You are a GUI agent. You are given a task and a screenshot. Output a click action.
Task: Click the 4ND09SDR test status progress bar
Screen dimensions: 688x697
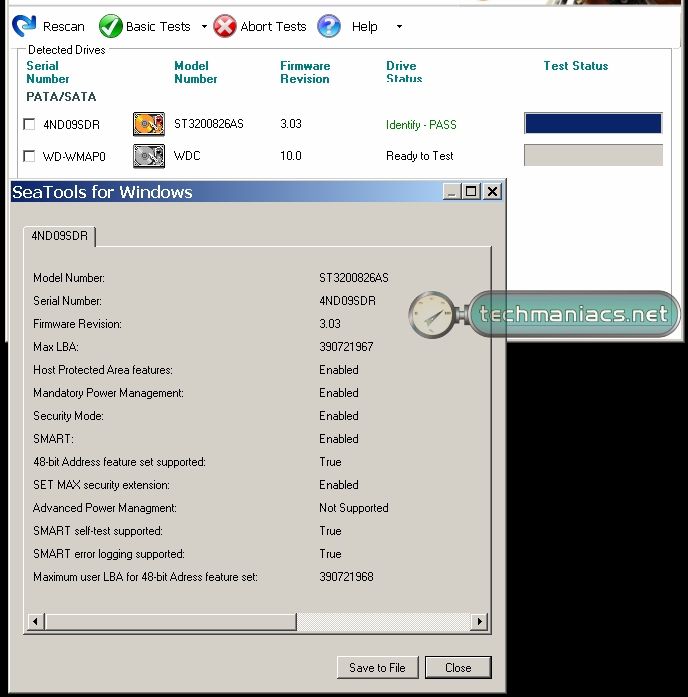click(593, 123)
